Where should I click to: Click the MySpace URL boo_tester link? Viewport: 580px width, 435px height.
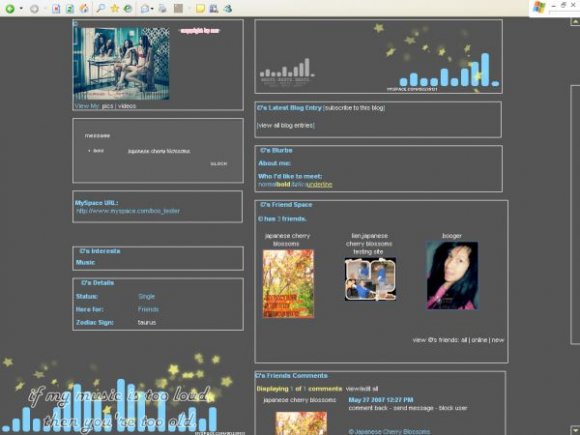coord(128,211)
